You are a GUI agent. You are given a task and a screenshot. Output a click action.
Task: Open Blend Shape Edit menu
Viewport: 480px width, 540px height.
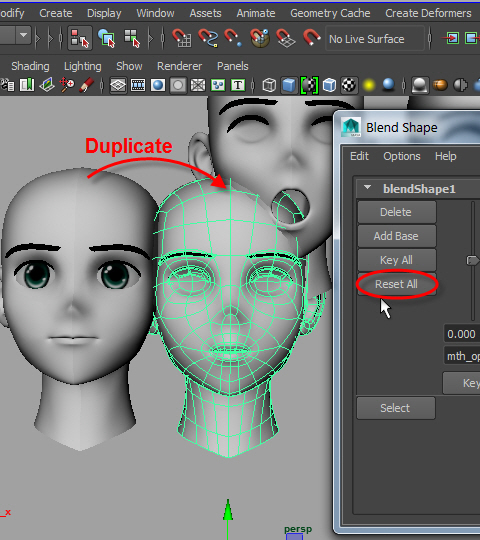[359, 156]
